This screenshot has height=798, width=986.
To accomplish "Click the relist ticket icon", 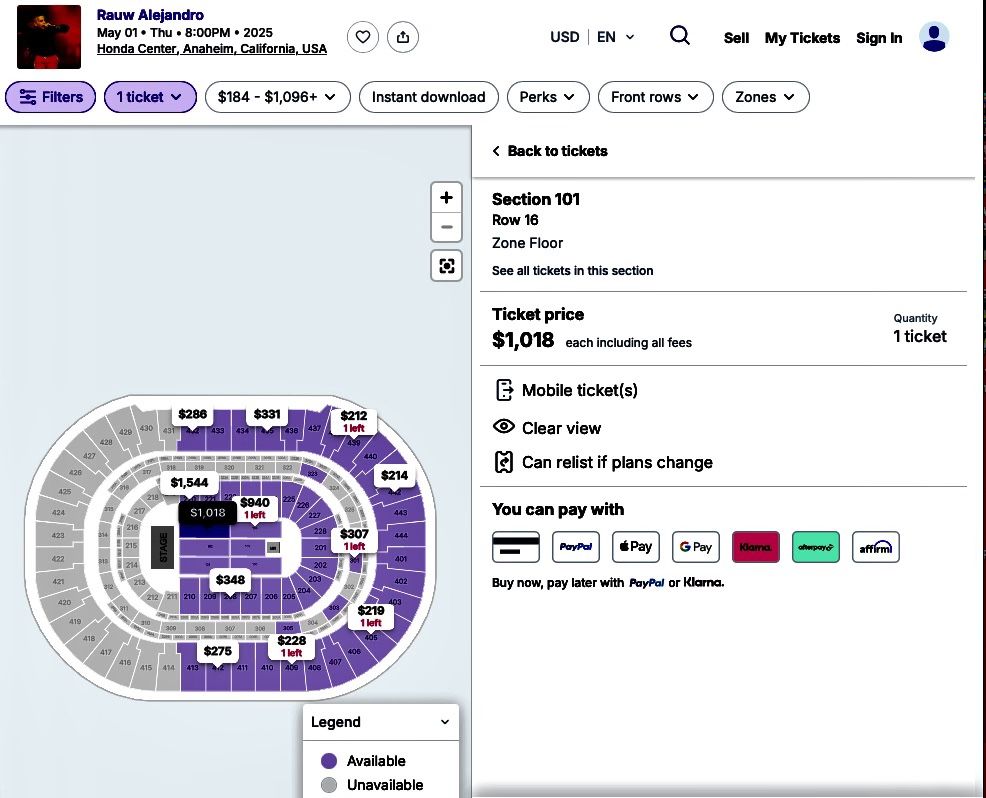I will click(504, 462).
